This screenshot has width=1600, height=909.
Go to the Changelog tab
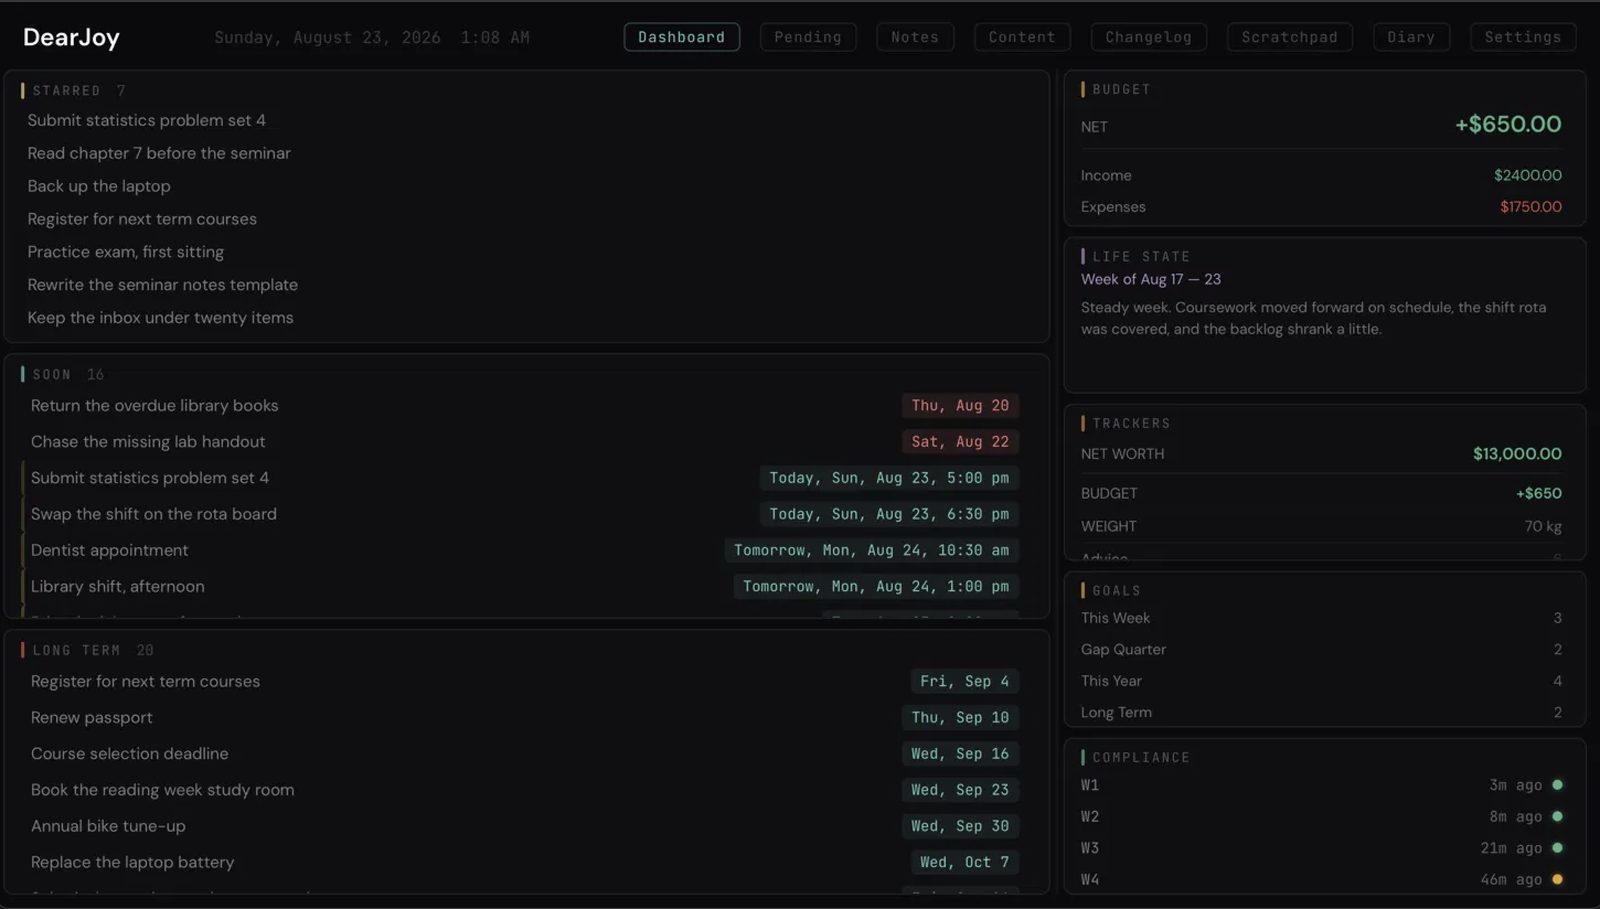1148,37
